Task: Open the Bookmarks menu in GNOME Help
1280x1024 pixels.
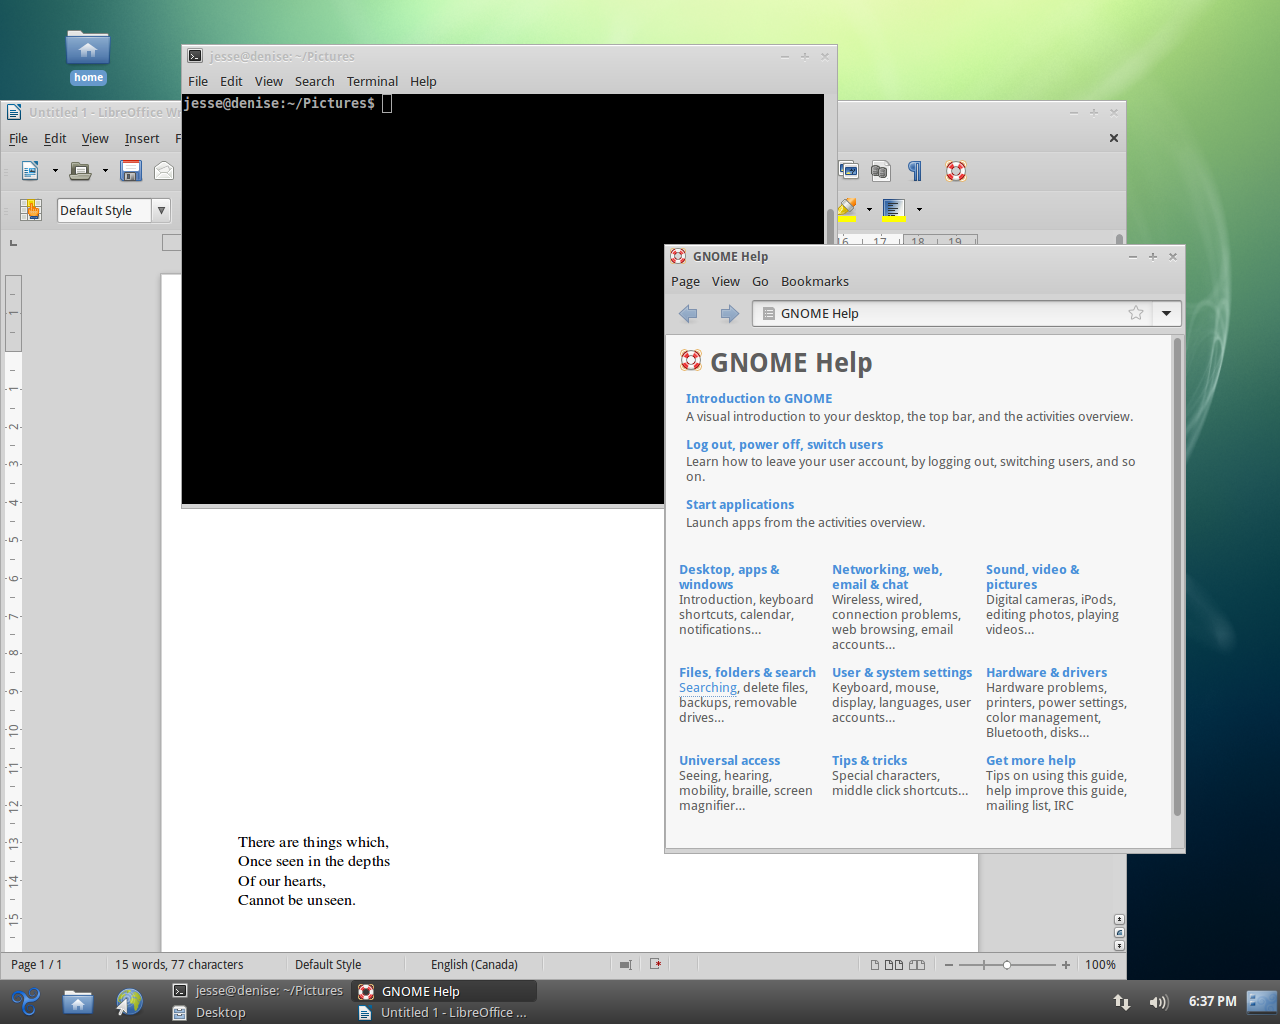Action: (x=815, y=282)
